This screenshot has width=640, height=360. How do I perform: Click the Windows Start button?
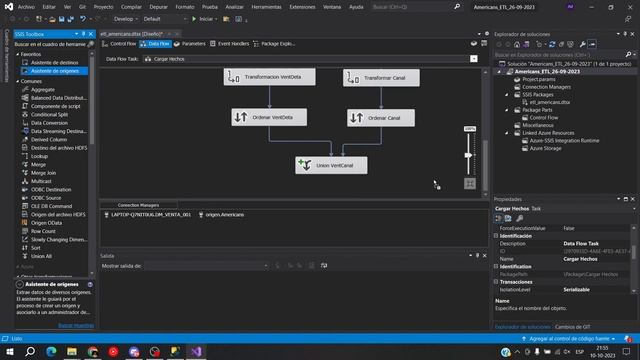tap(10, 351)
